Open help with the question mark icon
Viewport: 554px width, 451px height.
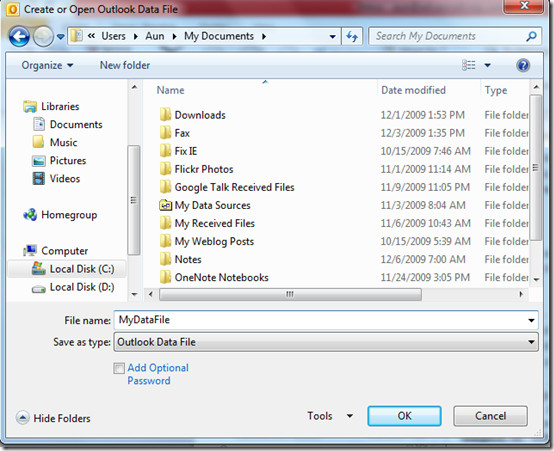point(523,65)
